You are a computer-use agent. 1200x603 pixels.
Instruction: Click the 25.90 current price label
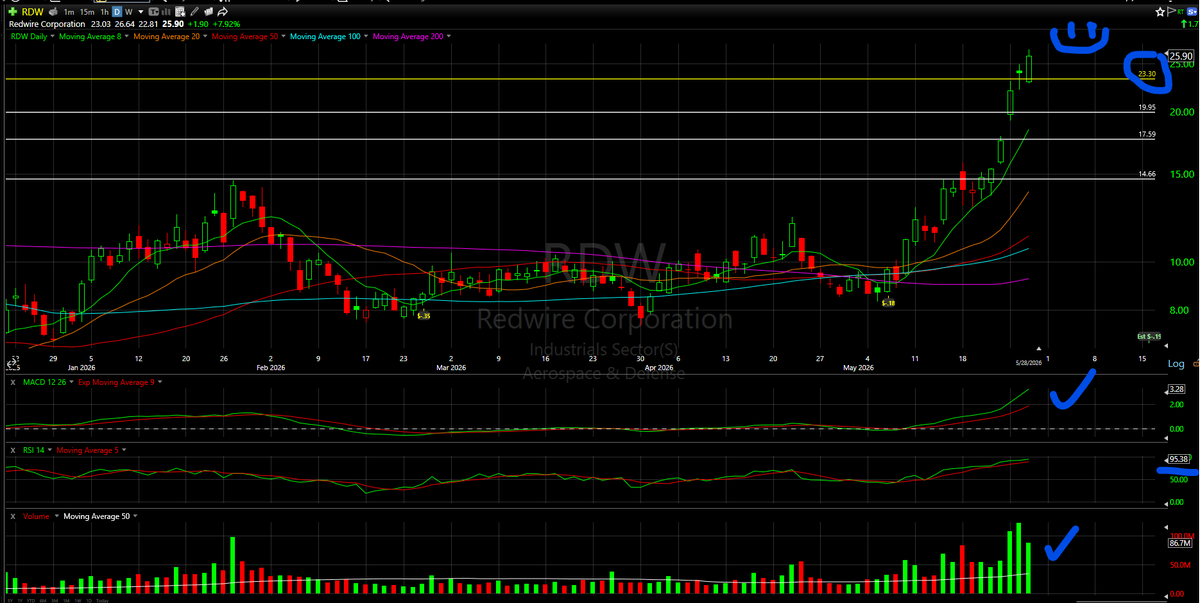point(1180,56)
